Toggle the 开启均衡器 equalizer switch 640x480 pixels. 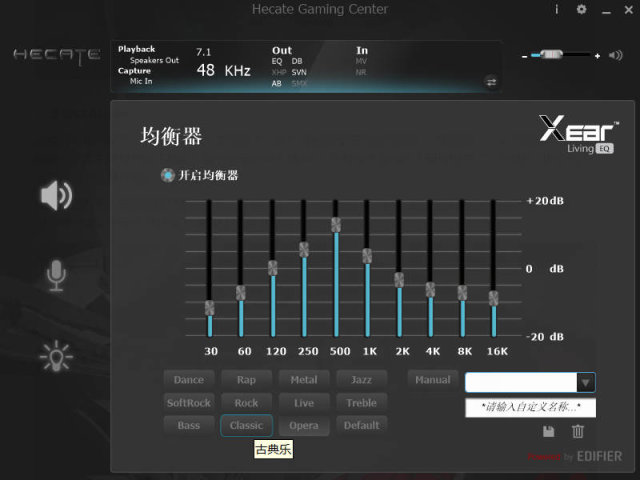pyautogui.click(x=167, y=176)
